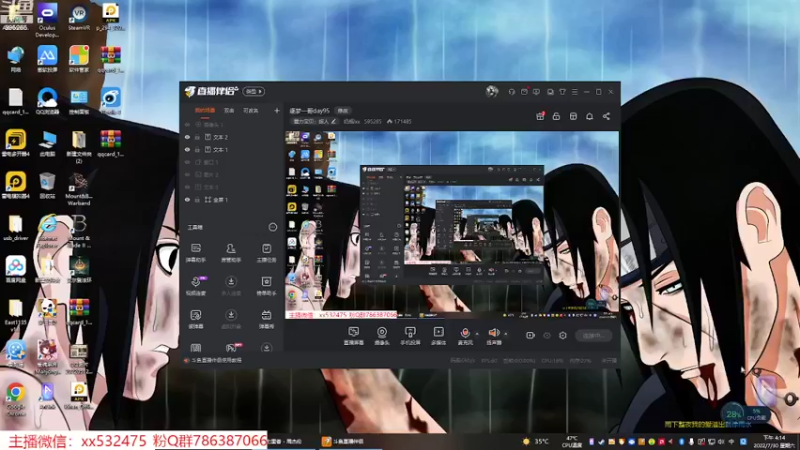Viewport: 800px width, 450px height.
Task: Open the message bubble icon in title bar
Action: tap(536, 92)
